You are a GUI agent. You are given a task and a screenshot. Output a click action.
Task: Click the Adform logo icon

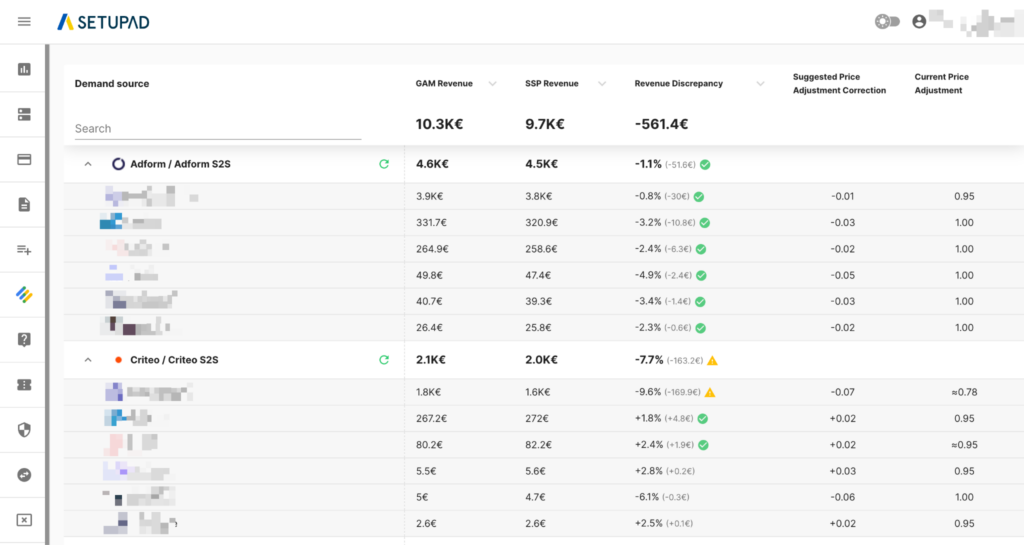pyautogui.click(x=118, y=164)
